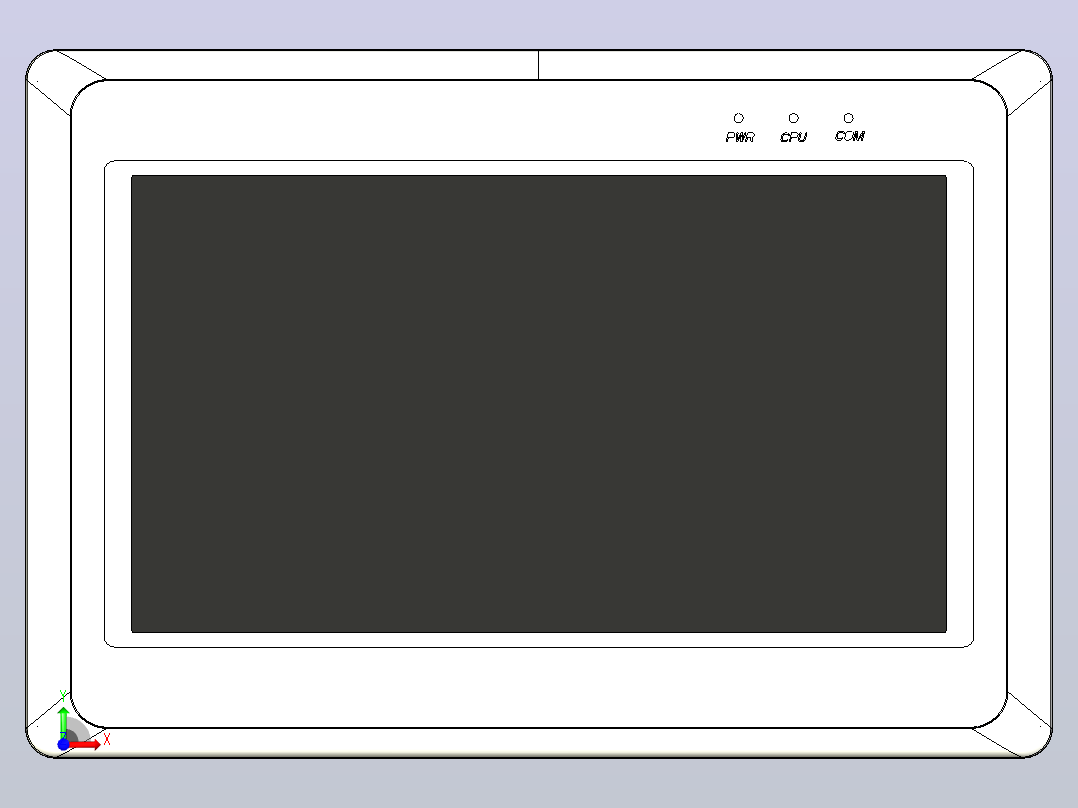Click the dark display screen surface
1078x808 pixels.
539,404
